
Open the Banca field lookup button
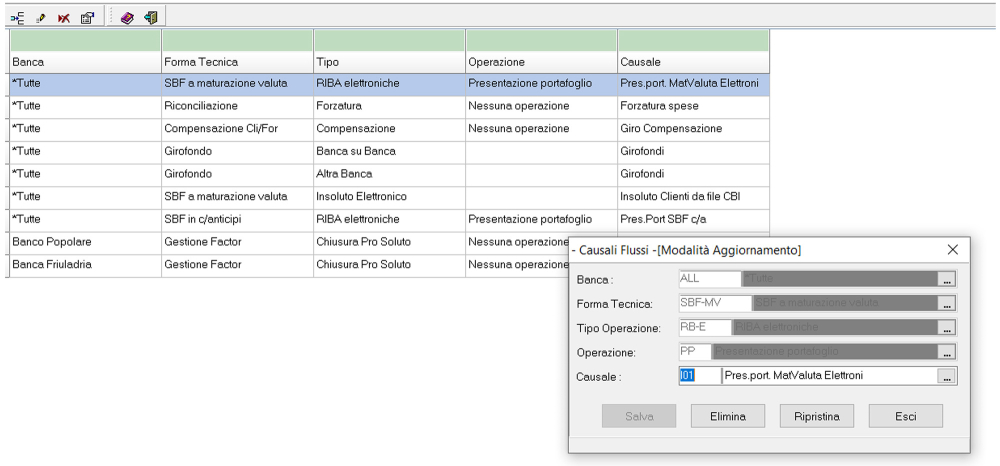click(x=947, y=279)
